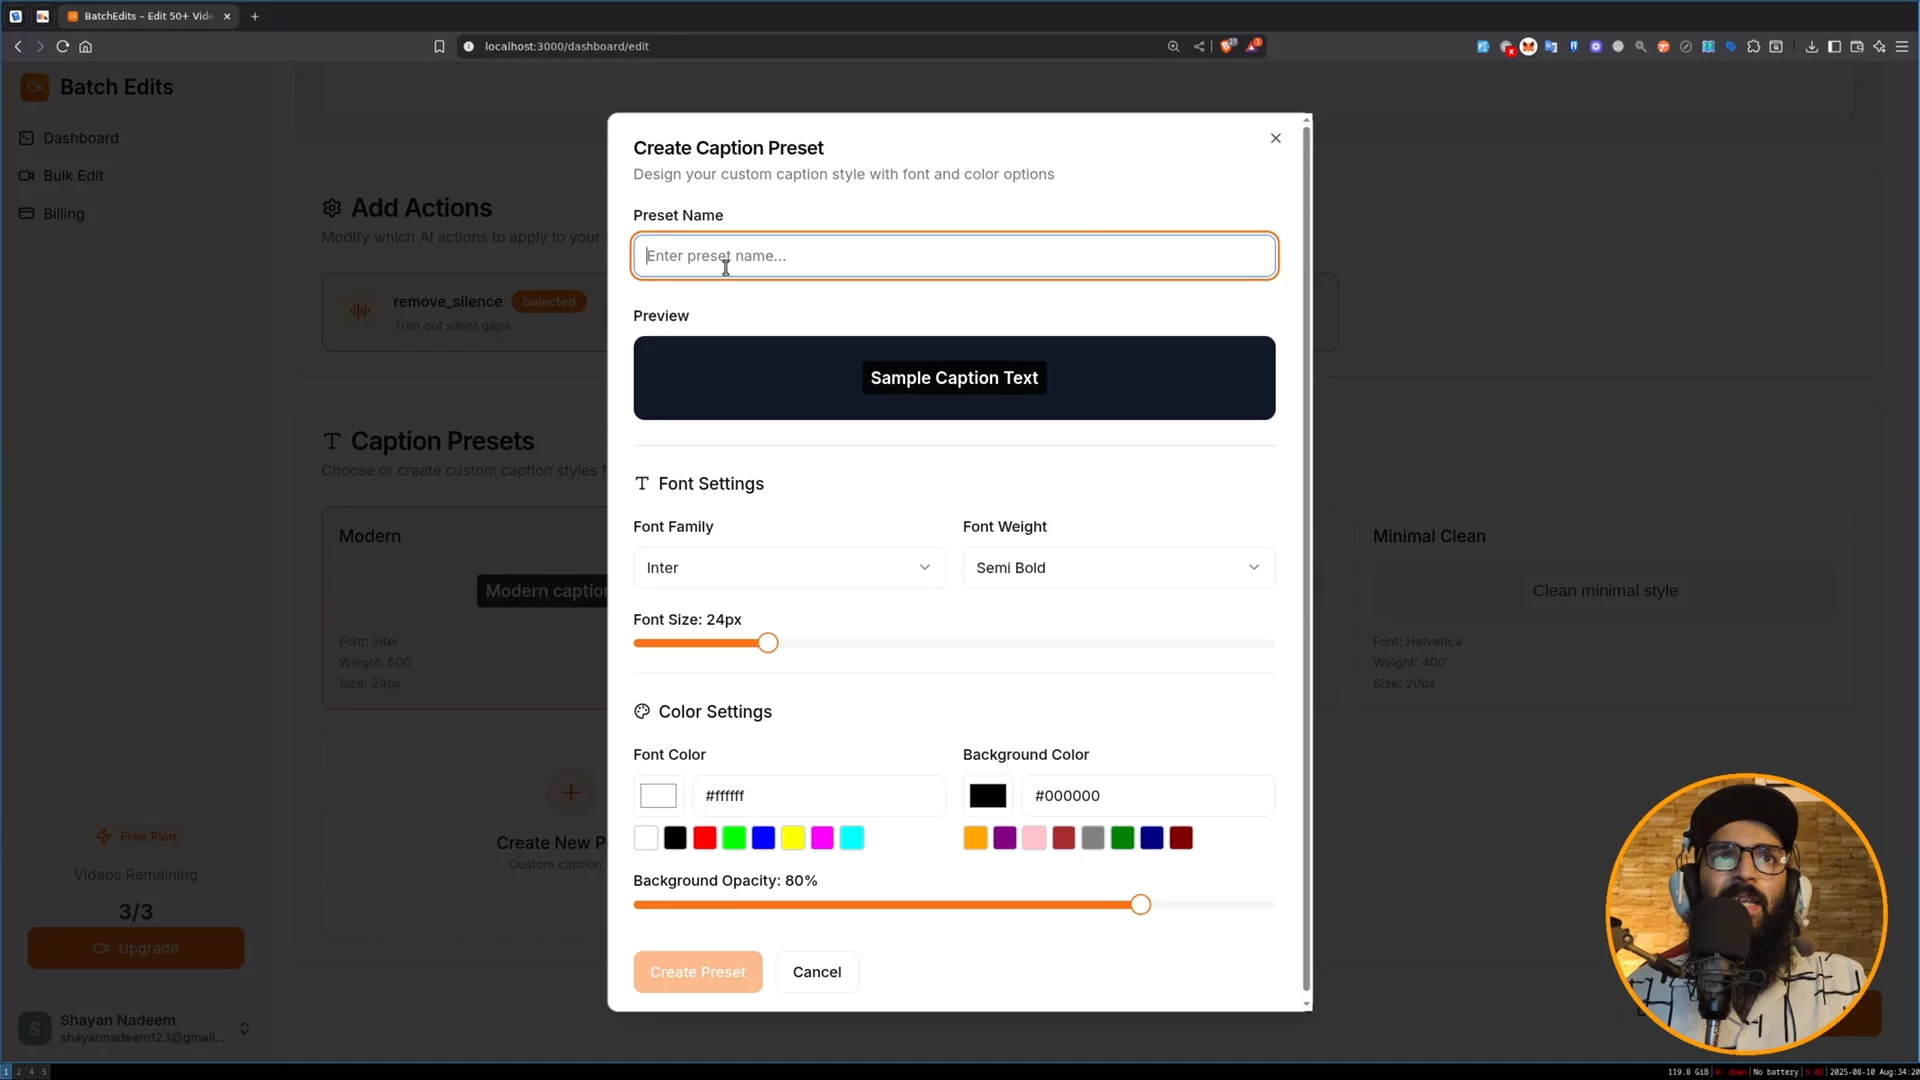Open the Brave Shields icon
The height and width of the screenshot is (1080, 1920).
click(1228, 45)
